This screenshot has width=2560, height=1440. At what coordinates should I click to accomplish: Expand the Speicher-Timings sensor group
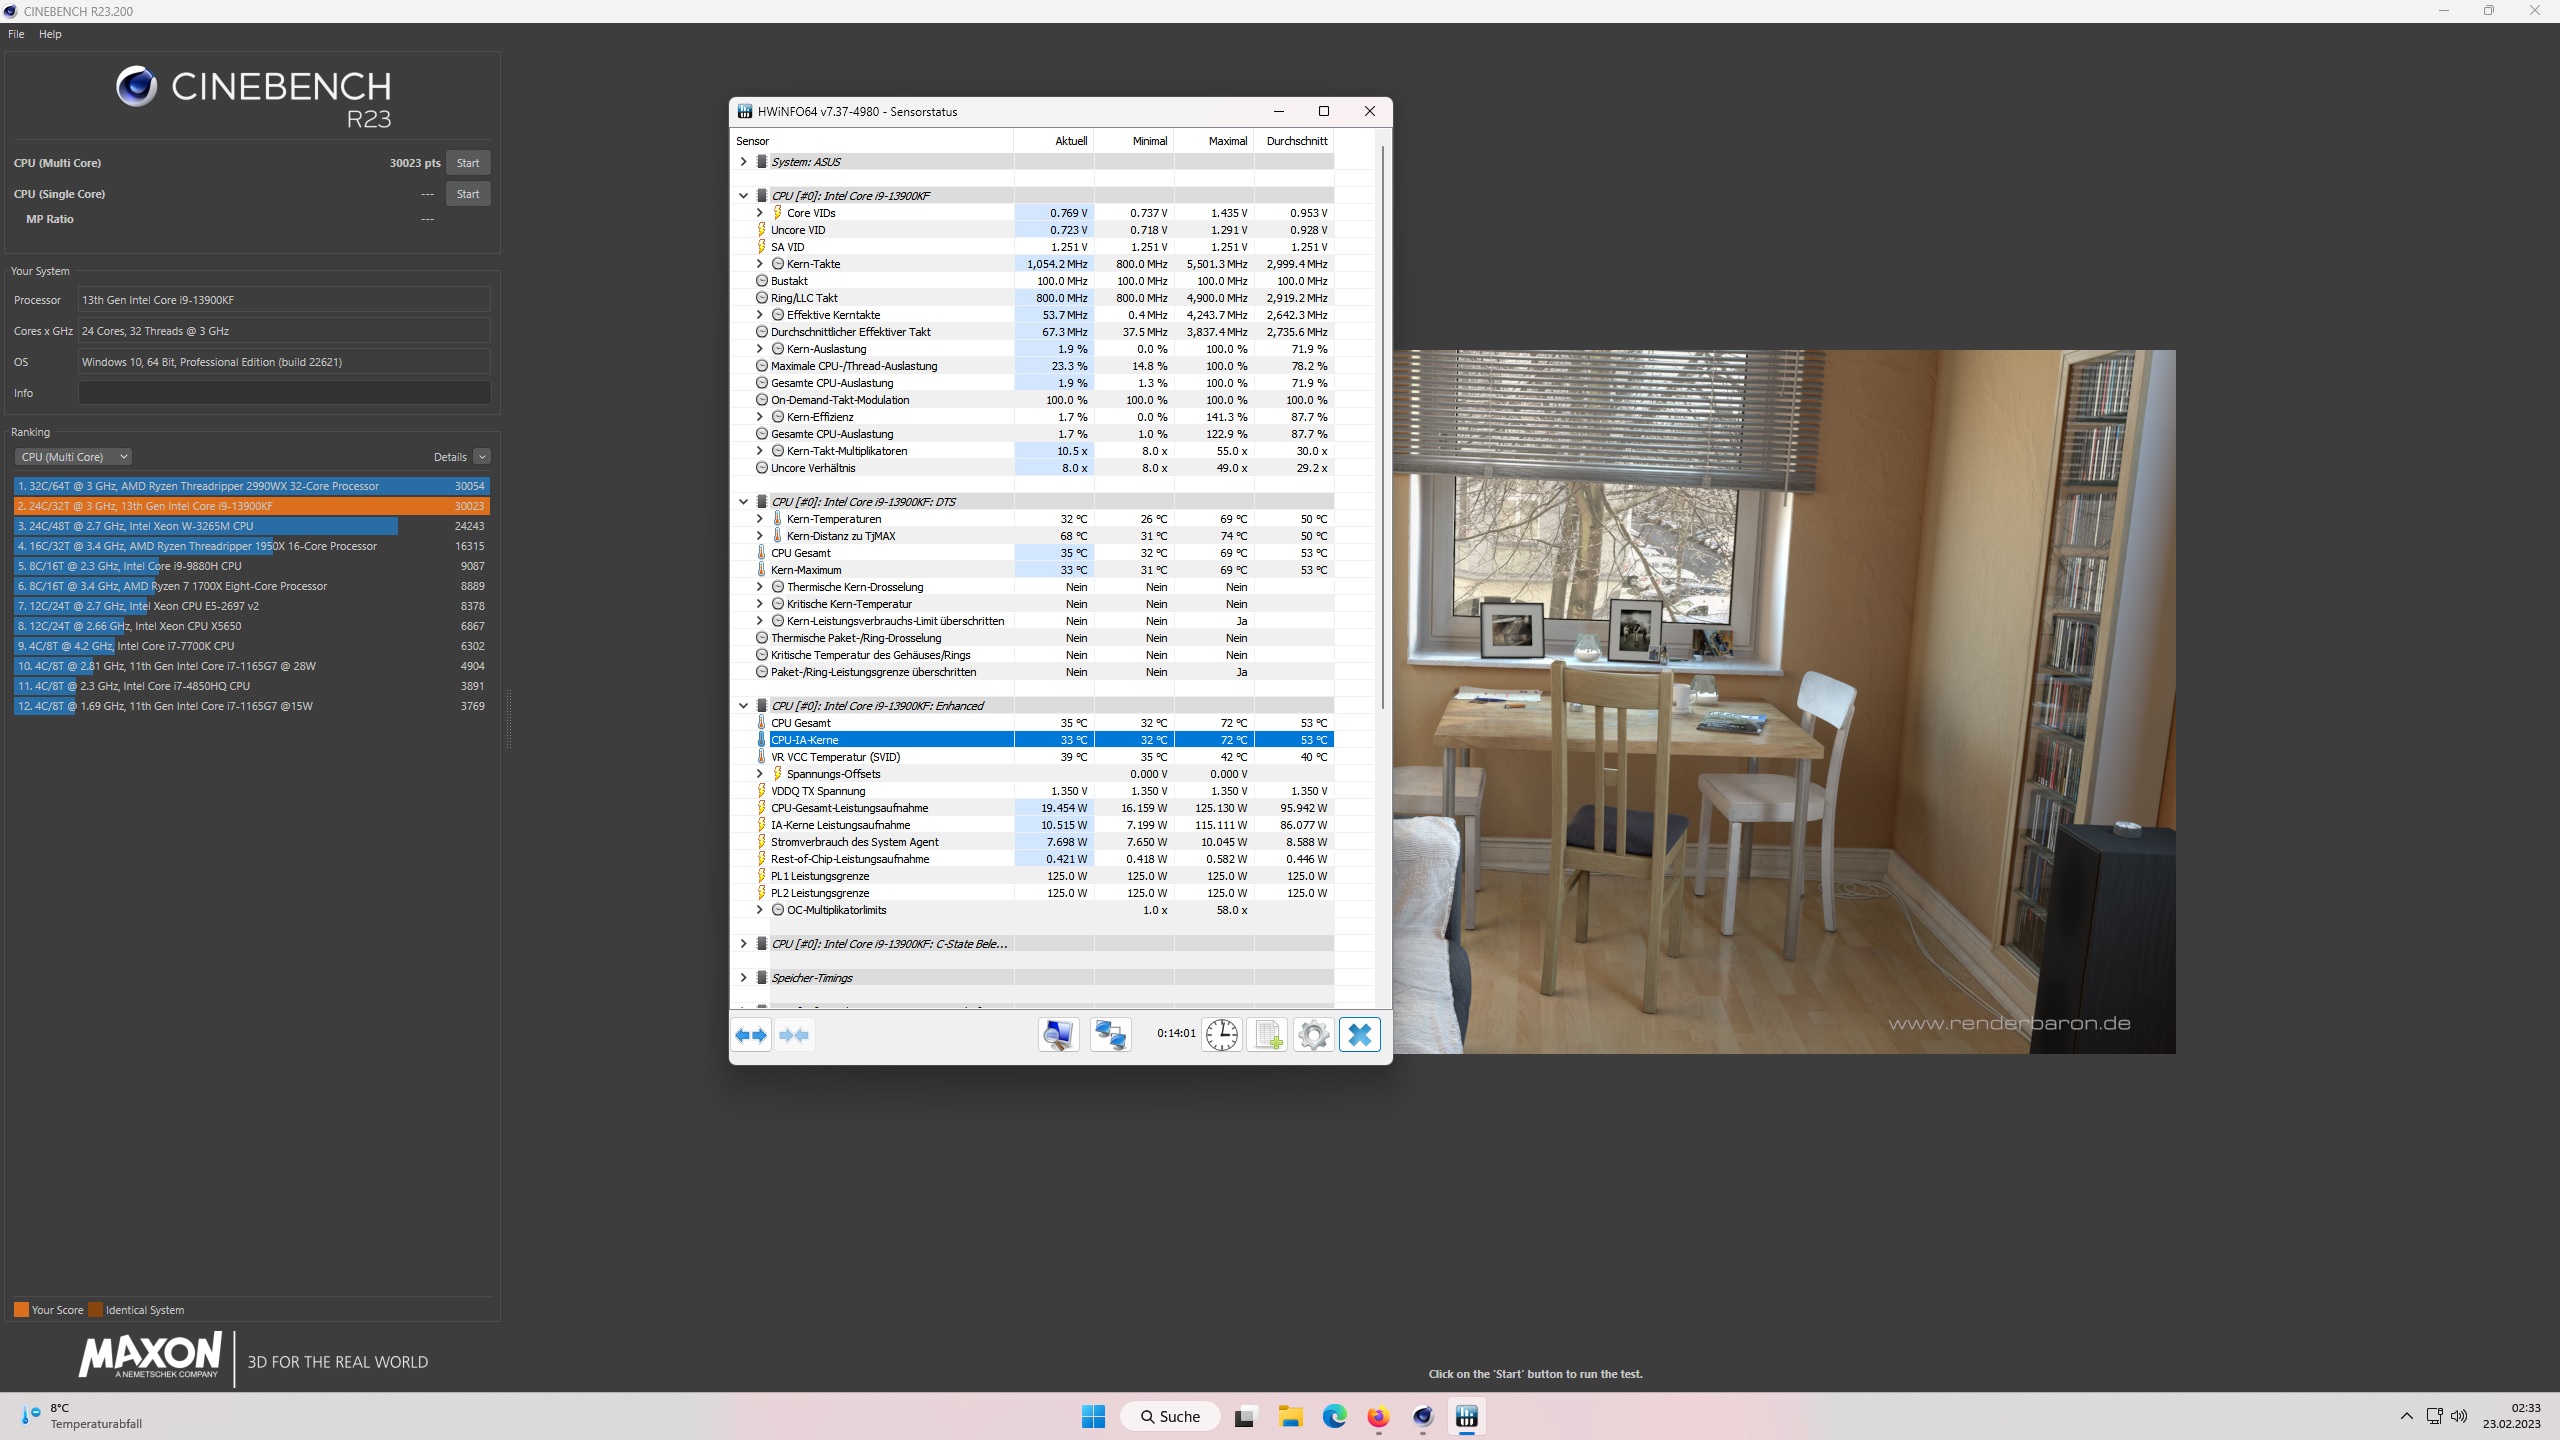[x=743, y=978]
